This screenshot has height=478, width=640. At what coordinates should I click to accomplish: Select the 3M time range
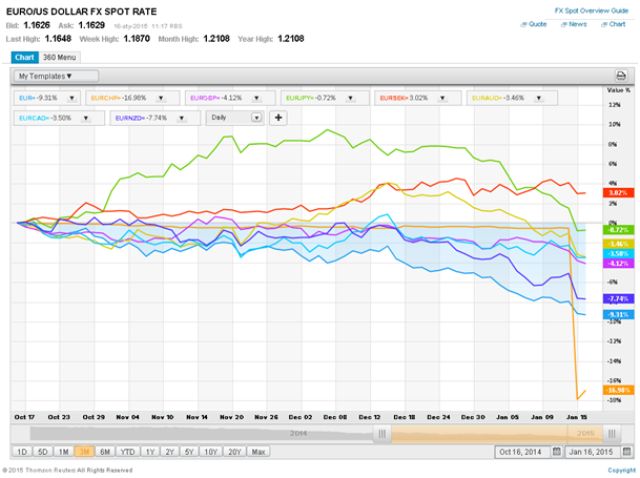[84, 451]
